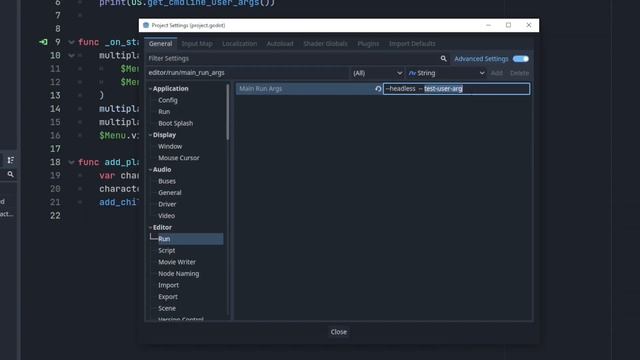Select Export under Editor
640x360 pixels.
(x=168, y=297)
